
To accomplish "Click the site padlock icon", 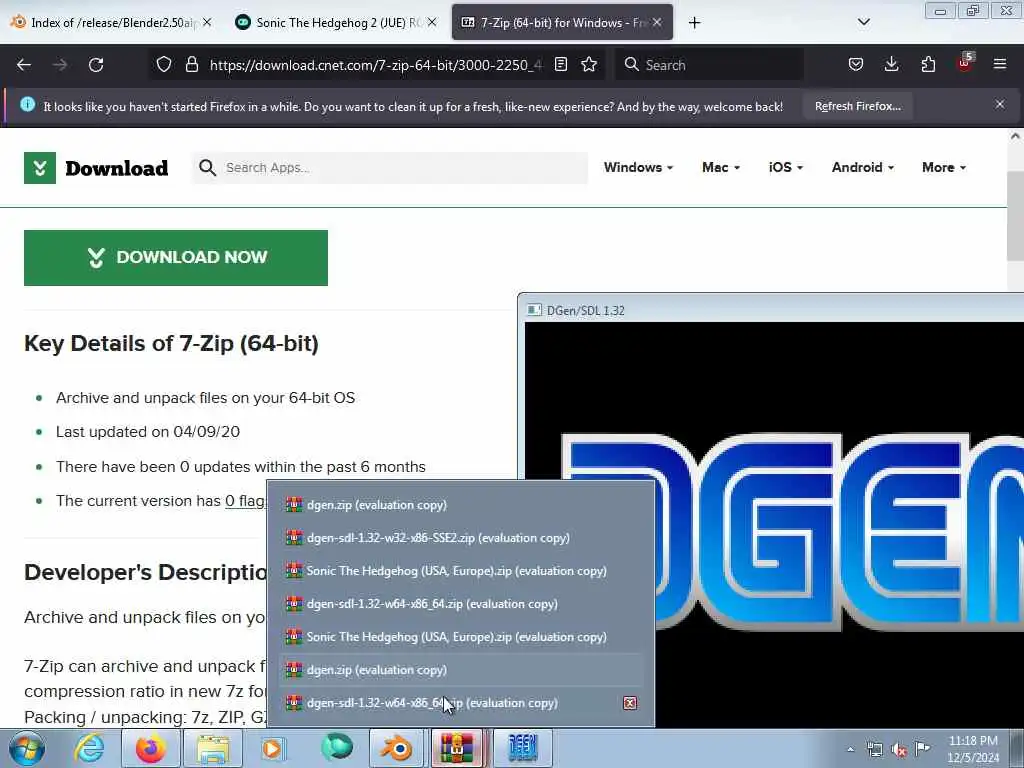I will pyautogui.click(x=191, y=65).
